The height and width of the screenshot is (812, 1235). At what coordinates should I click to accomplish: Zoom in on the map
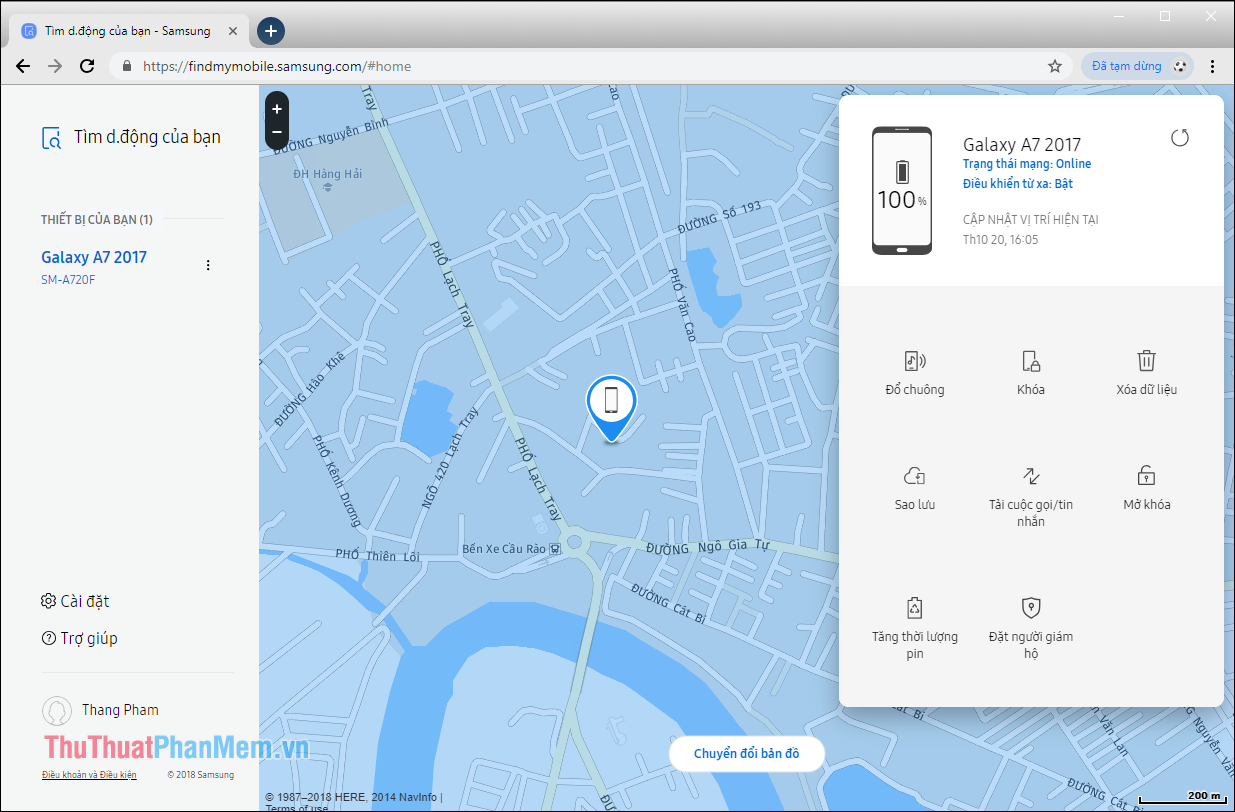click(x=276, y=108)
